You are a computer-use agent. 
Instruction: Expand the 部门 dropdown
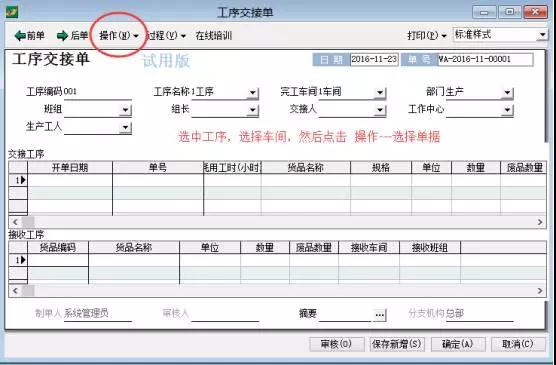coord(507,93)
